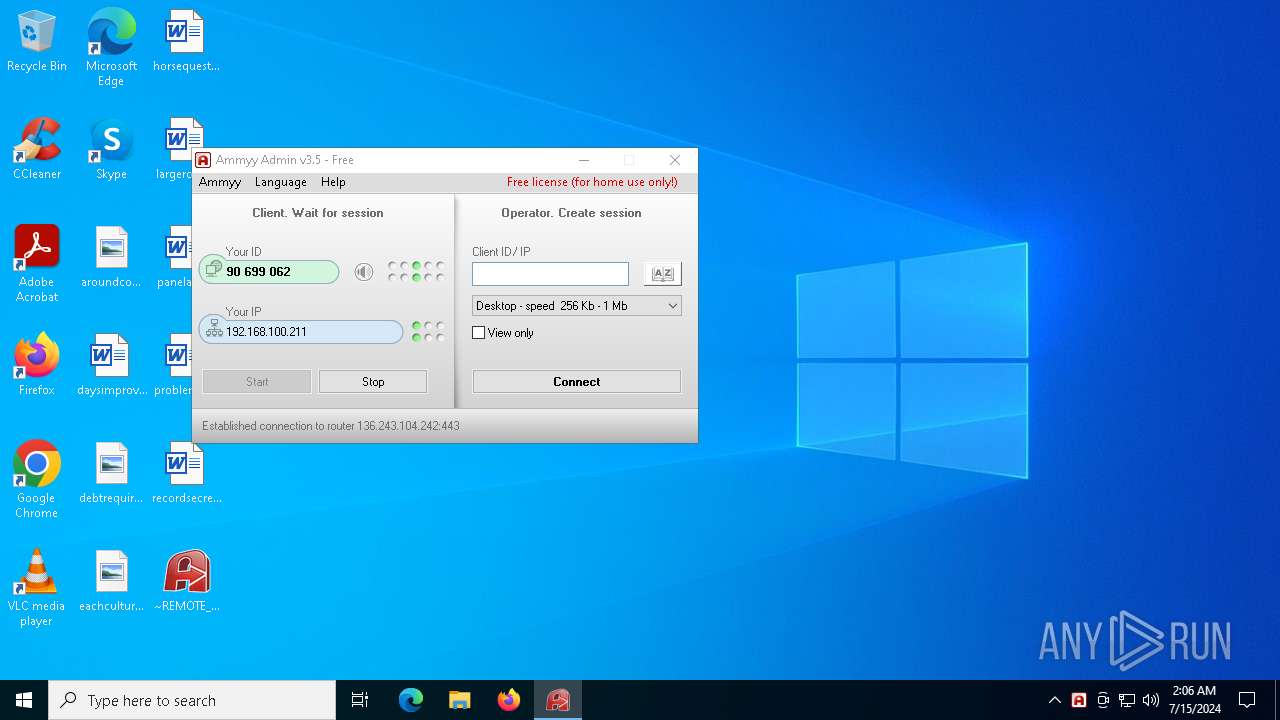Click the Your ID field 90 699 062
1280x720 pixels.
[x=269, y=272]
